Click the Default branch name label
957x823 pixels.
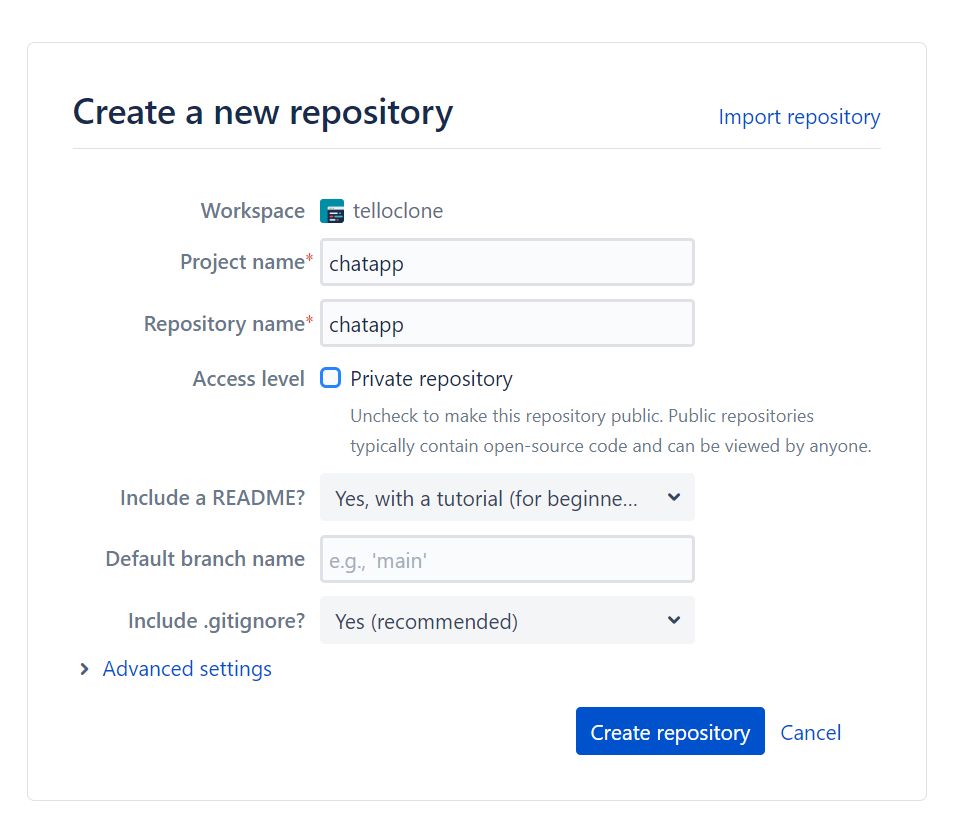point(205,559)
